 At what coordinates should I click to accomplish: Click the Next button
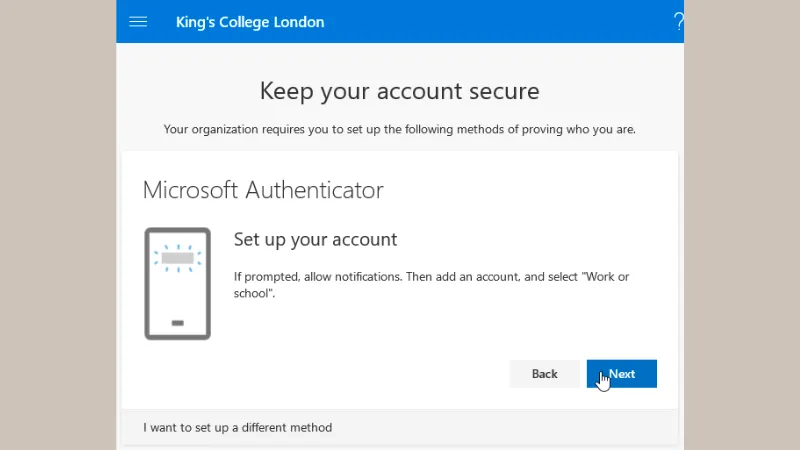(621, 374)
